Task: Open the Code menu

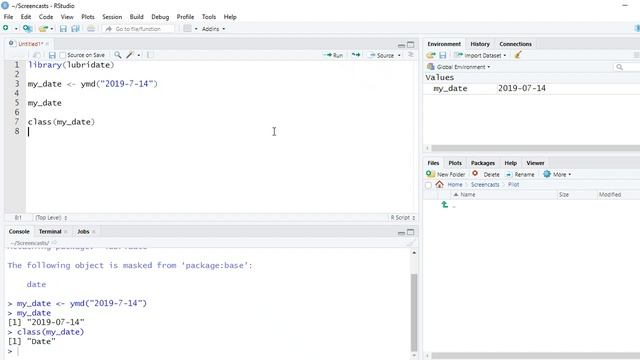Action: (x=46, y=17)
